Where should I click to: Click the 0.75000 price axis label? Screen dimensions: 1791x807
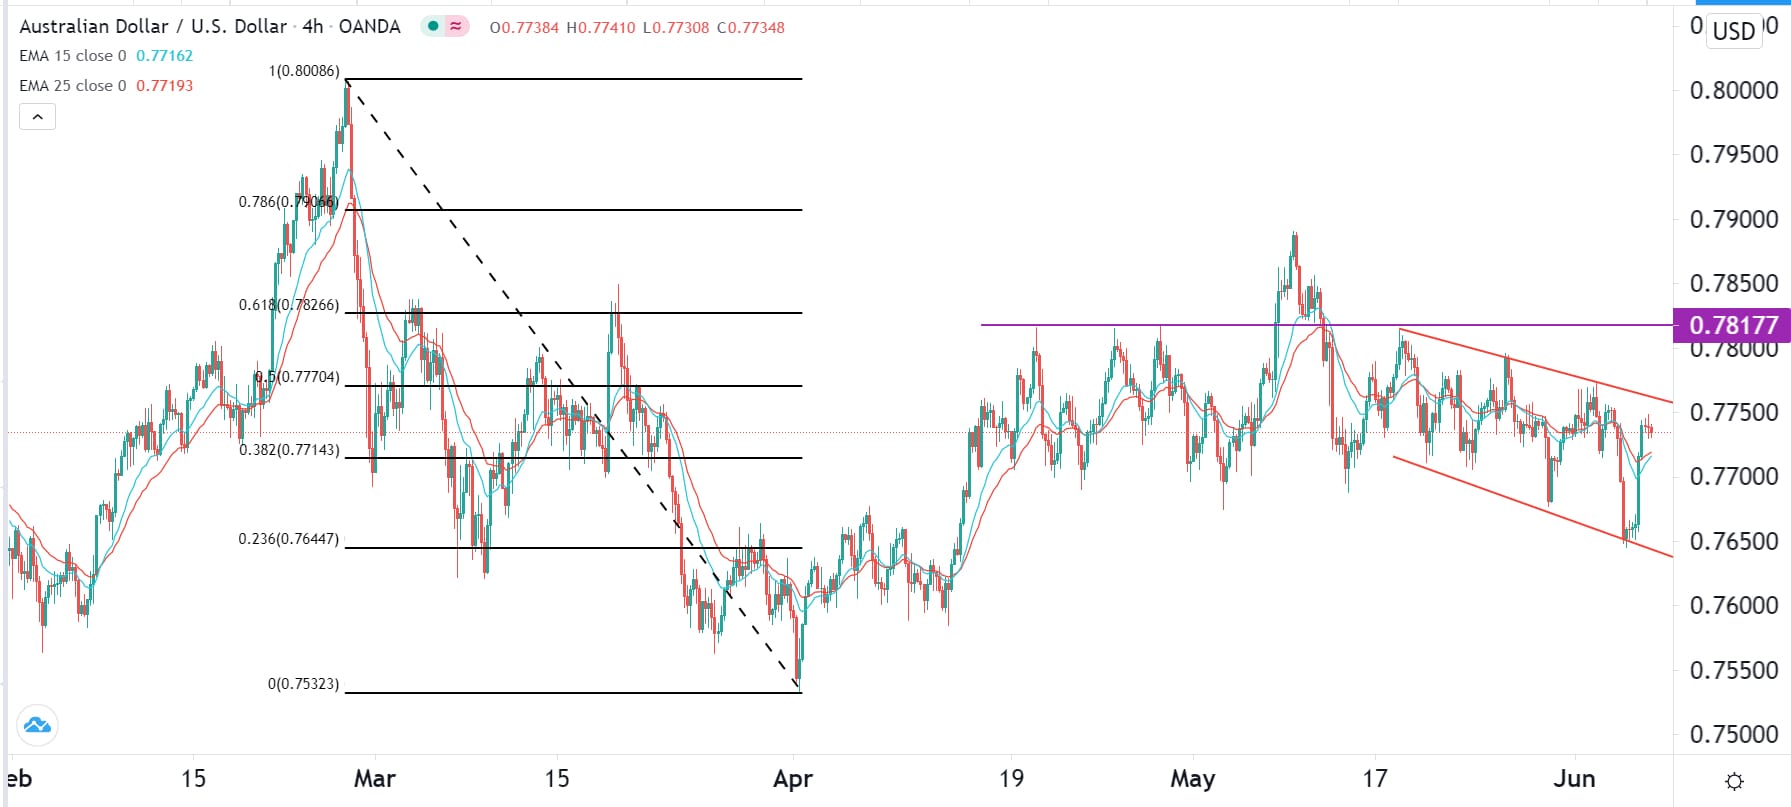click(x=1734, y=735)
